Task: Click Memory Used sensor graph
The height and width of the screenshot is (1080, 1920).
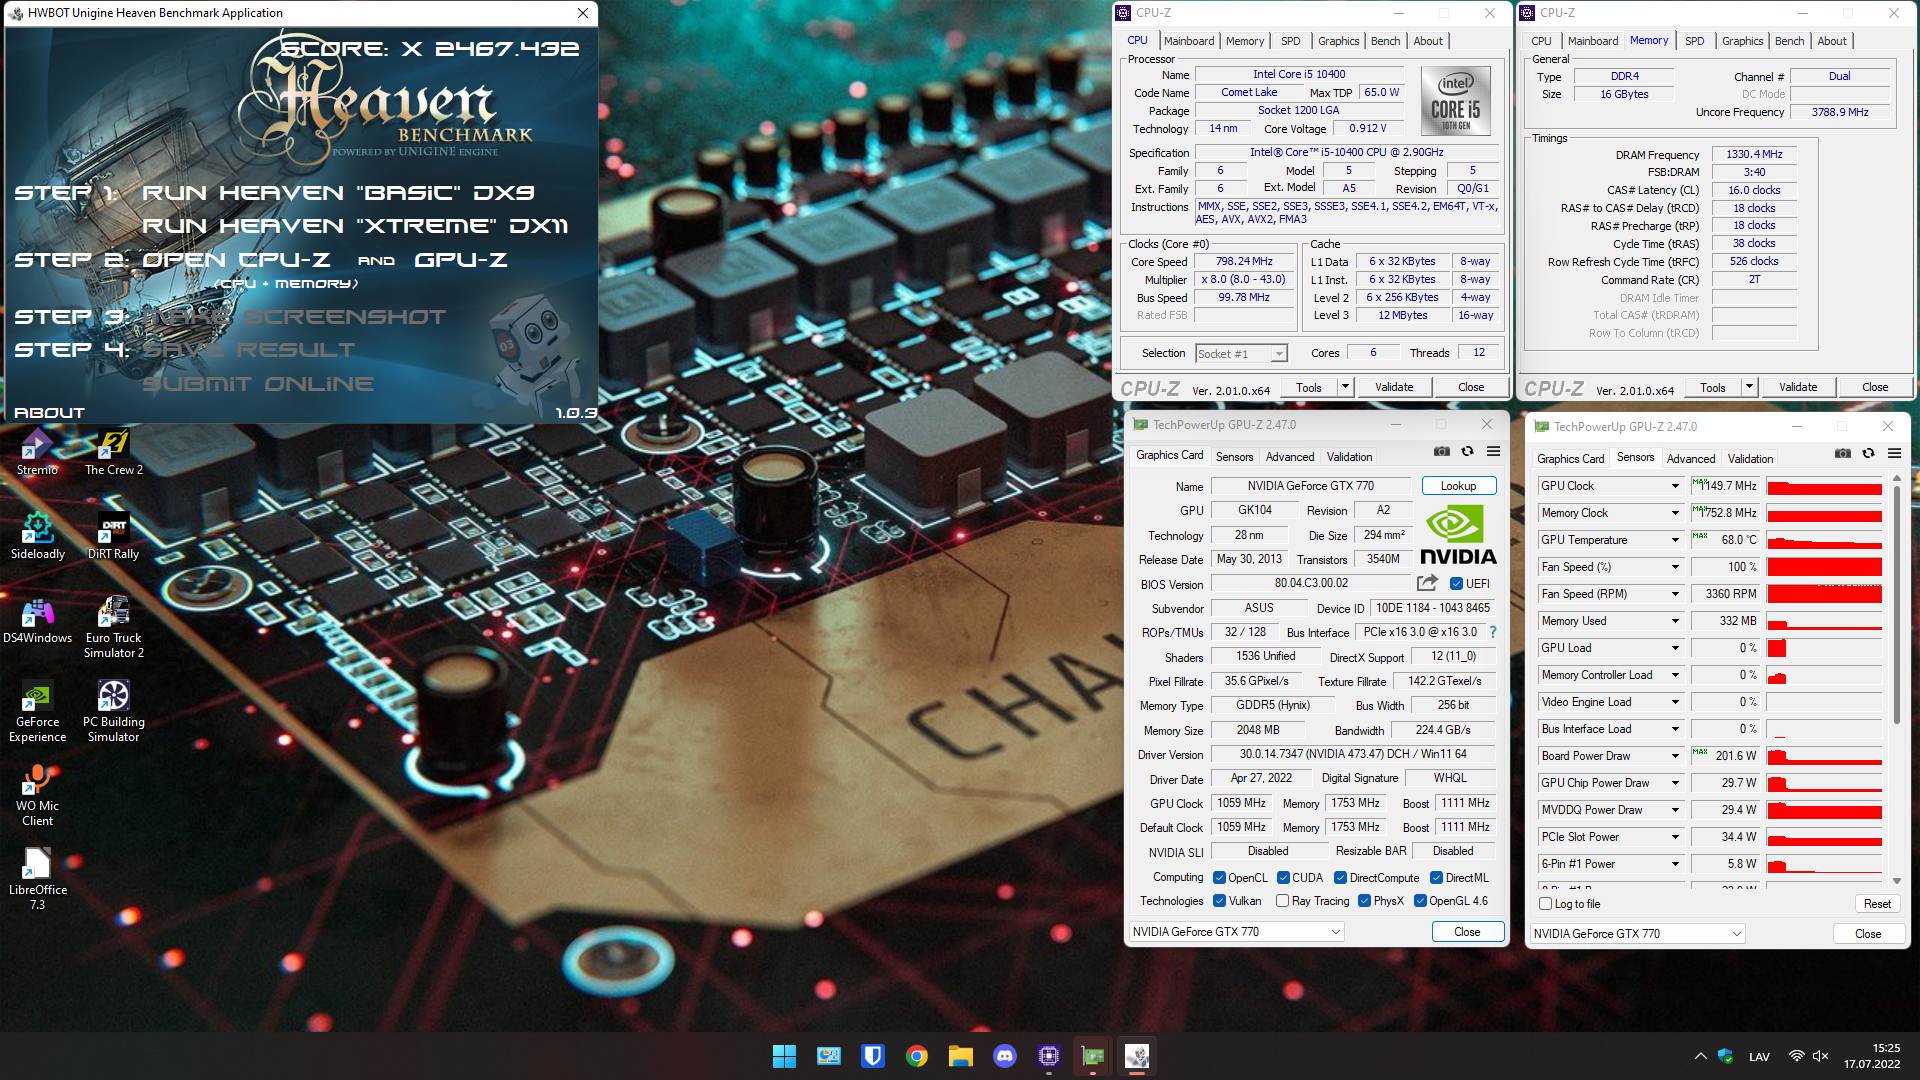Action: (x=1824, y=621)
